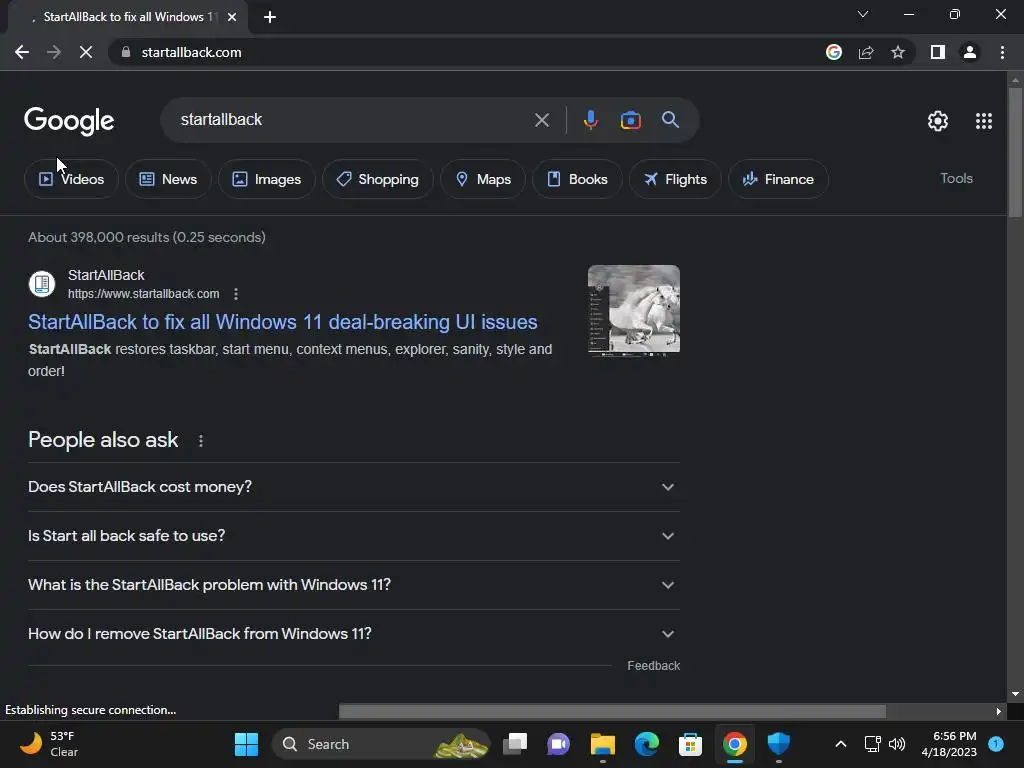Open Task View on taskbar

(515, 744)
